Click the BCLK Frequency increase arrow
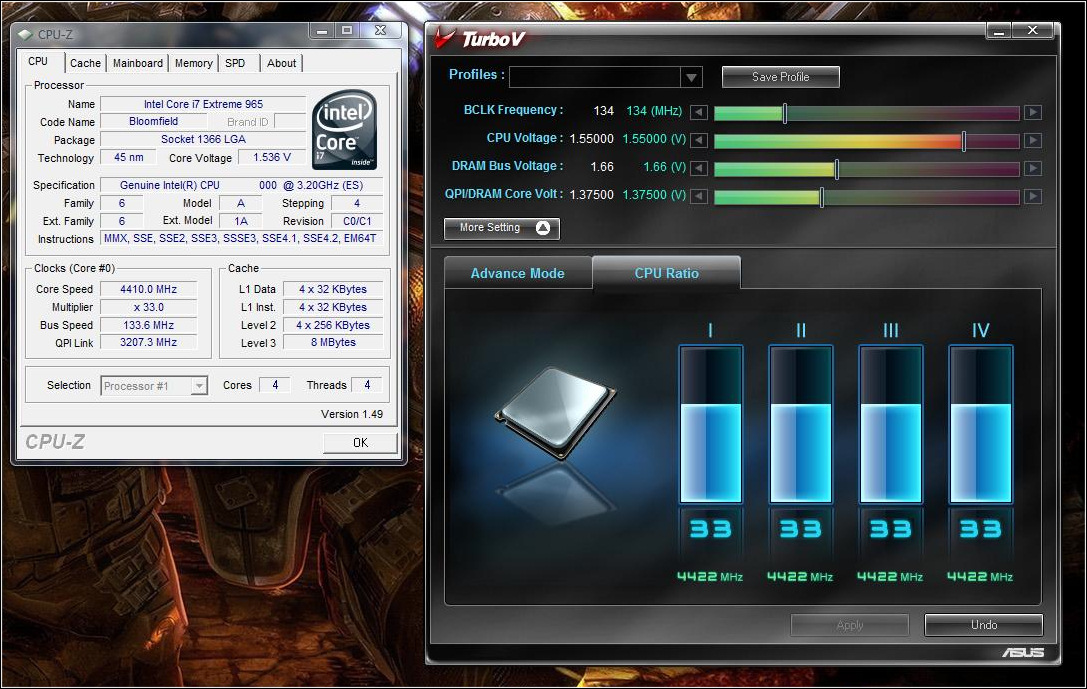 point(1033,113)
